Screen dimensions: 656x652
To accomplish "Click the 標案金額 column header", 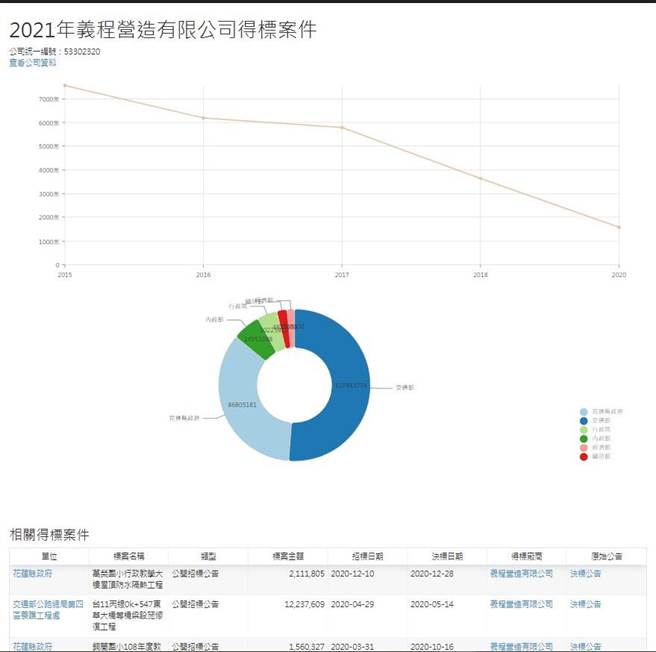I will click(288, 556).
